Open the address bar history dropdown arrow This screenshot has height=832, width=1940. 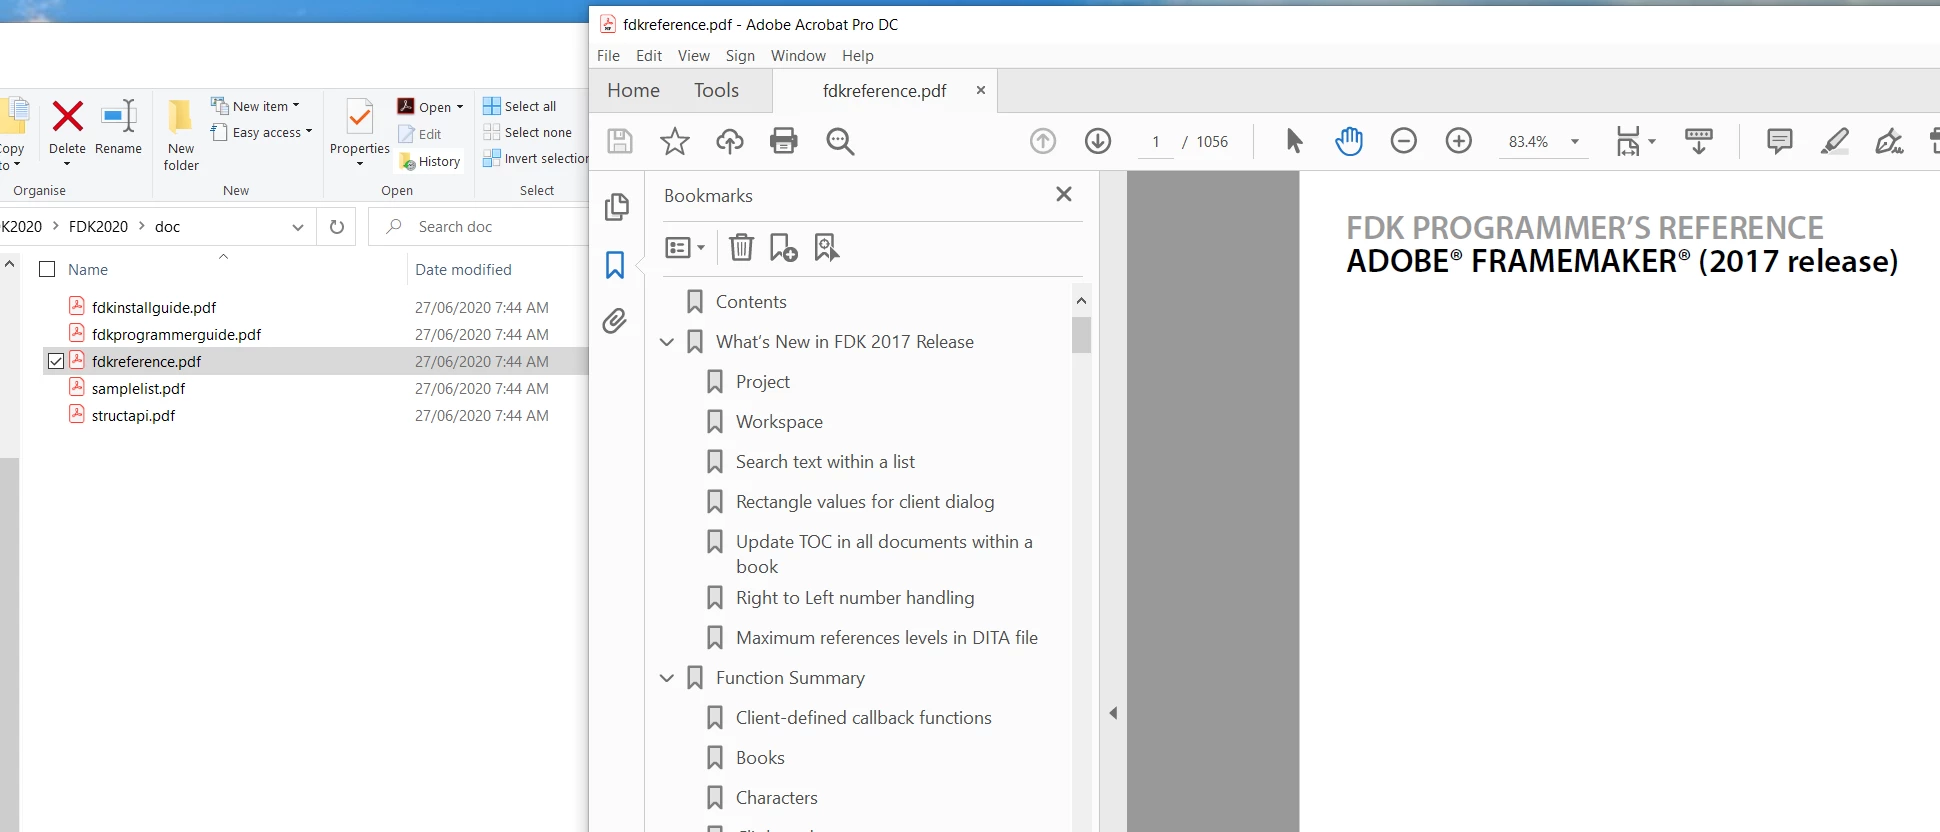(298, 227)
